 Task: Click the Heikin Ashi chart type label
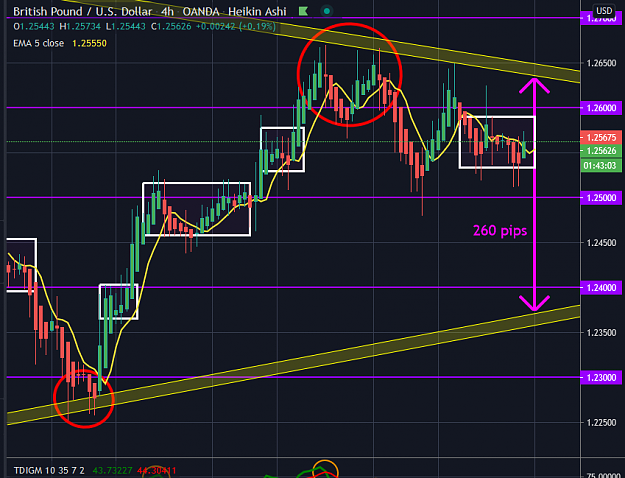tap(257, 12)
